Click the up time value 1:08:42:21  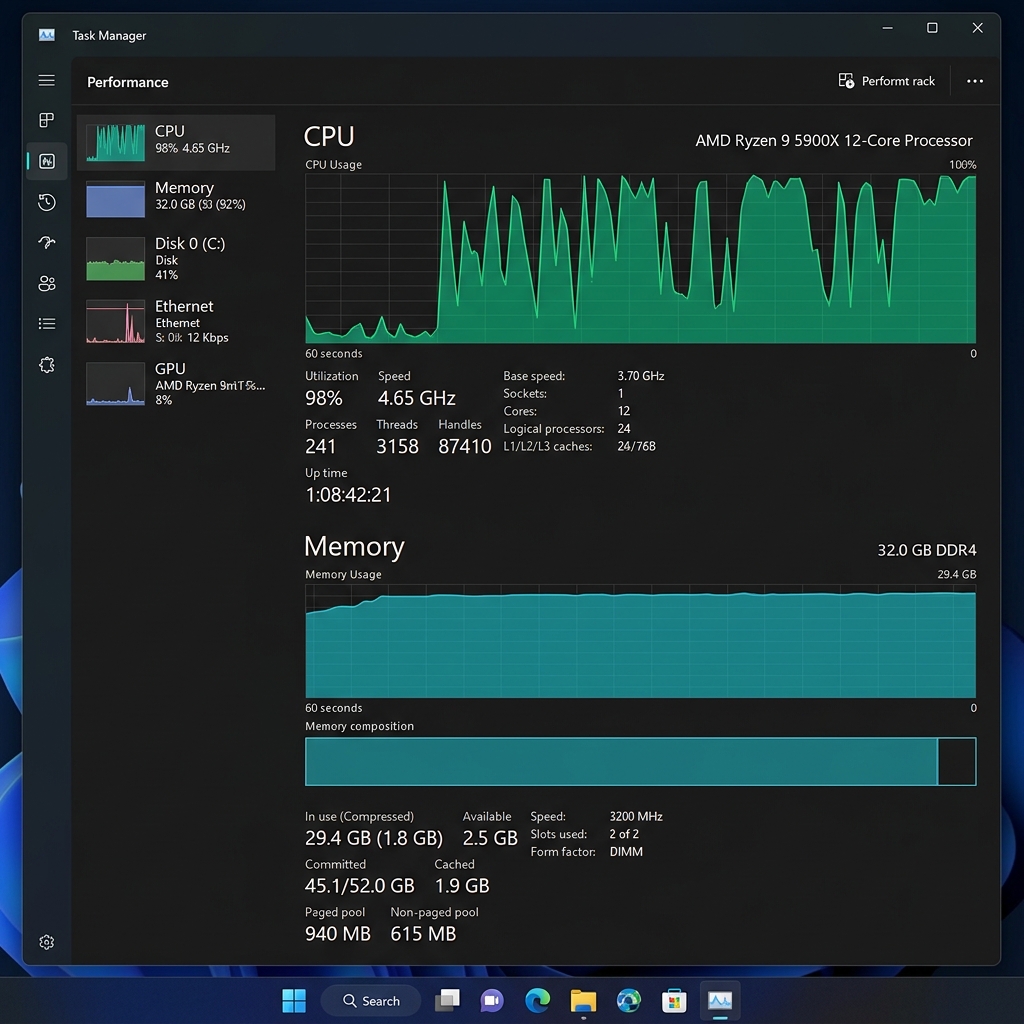click(348, 494)
